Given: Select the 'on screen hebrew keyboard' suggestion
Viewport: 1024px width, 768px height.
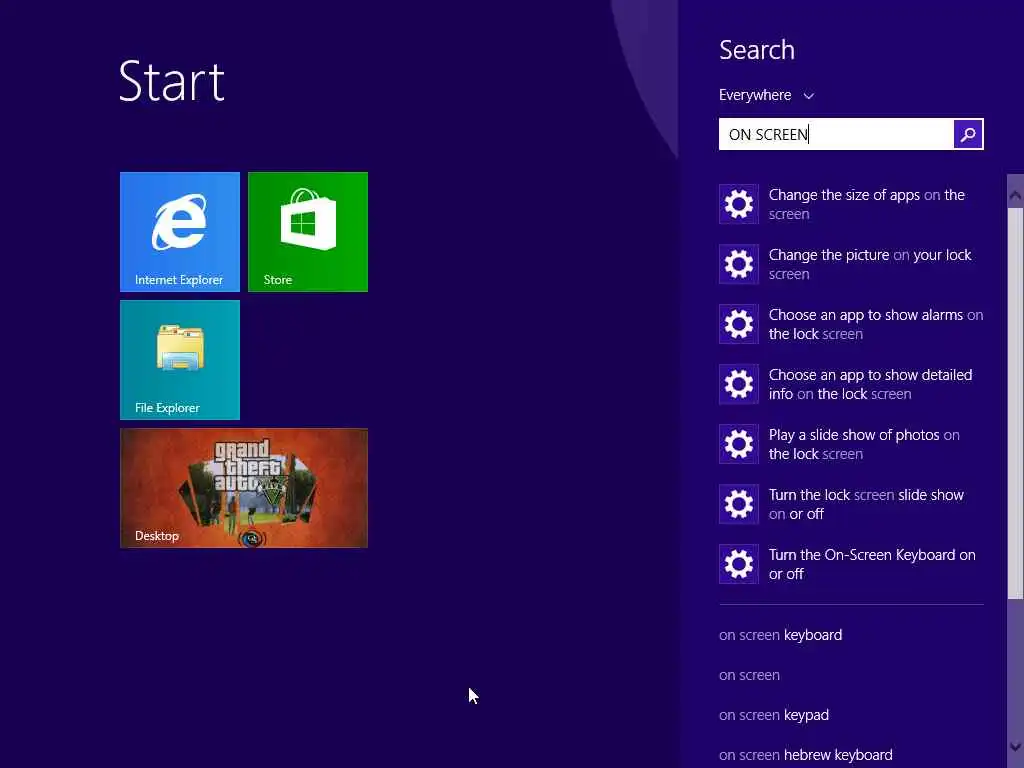Looking at the screenshot, I should [x=805, y=755].
